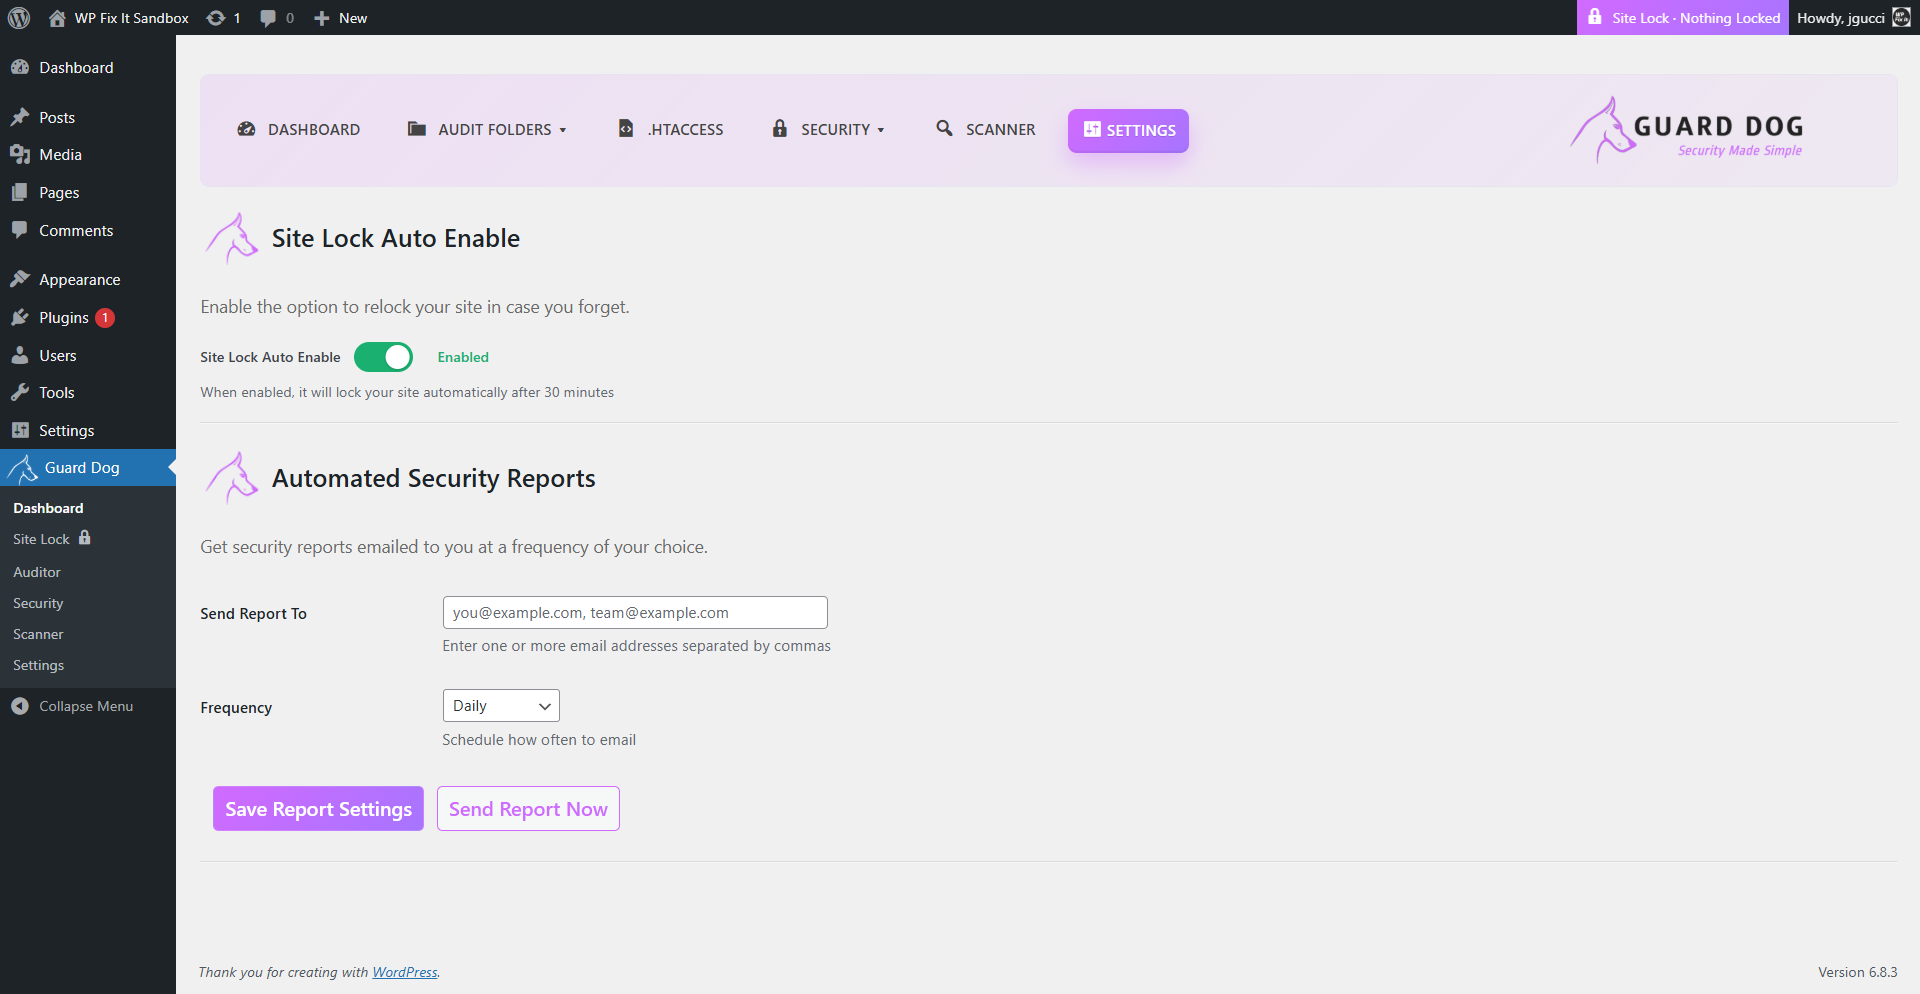
Task: Click the plus icon next to New
Action: [321, 18]
